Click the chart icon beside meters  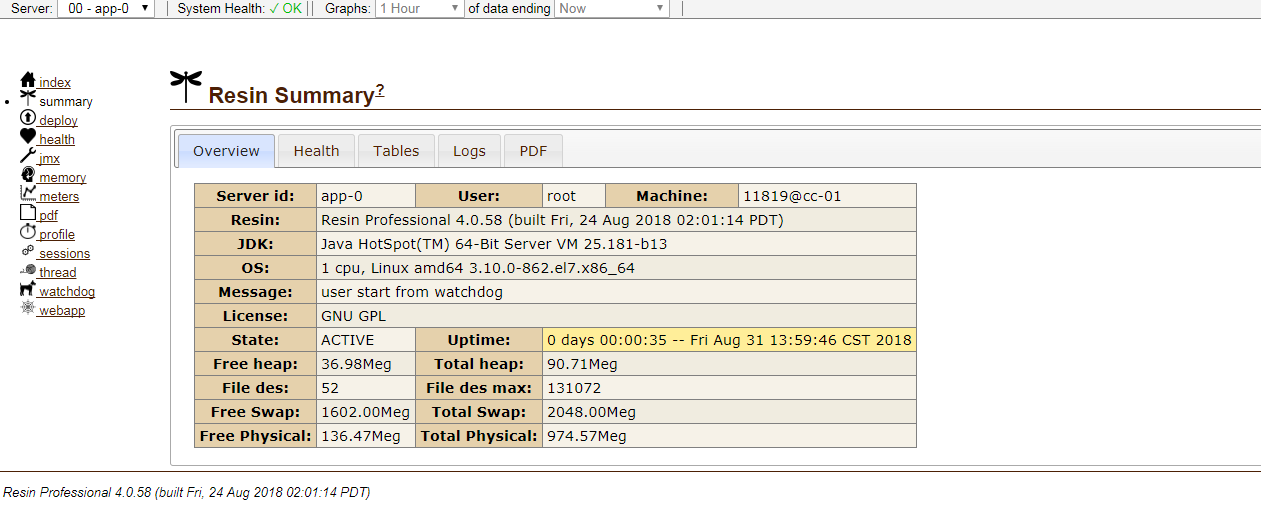pyautogui.click(x=28, y=194)
